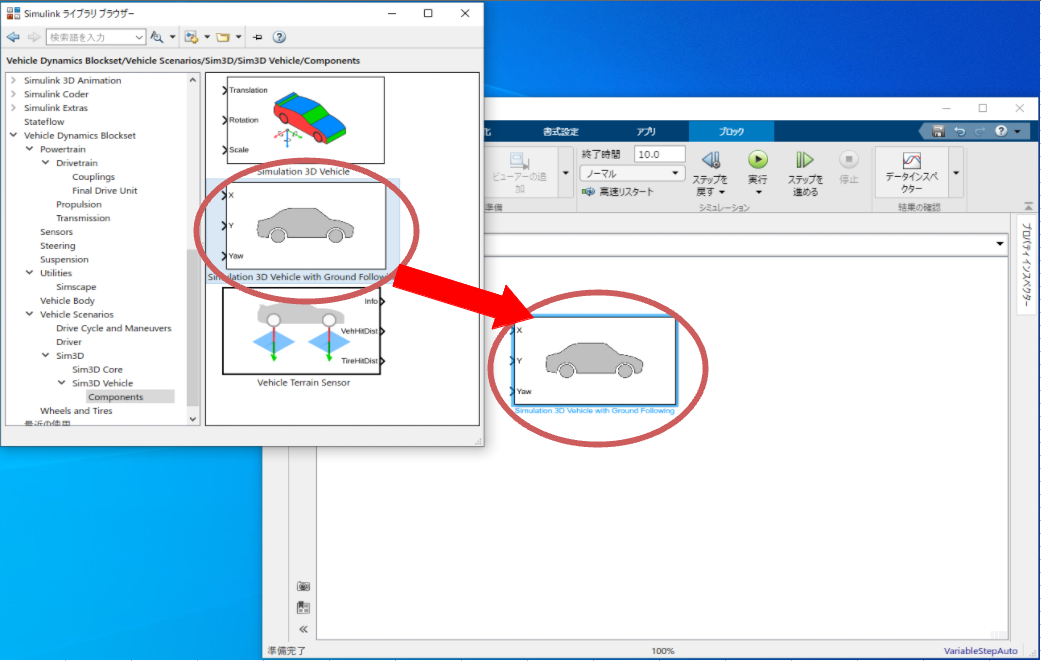Click the open folder icon in Library Browser toolbar

pyautogui.click(x=223, y=37)
